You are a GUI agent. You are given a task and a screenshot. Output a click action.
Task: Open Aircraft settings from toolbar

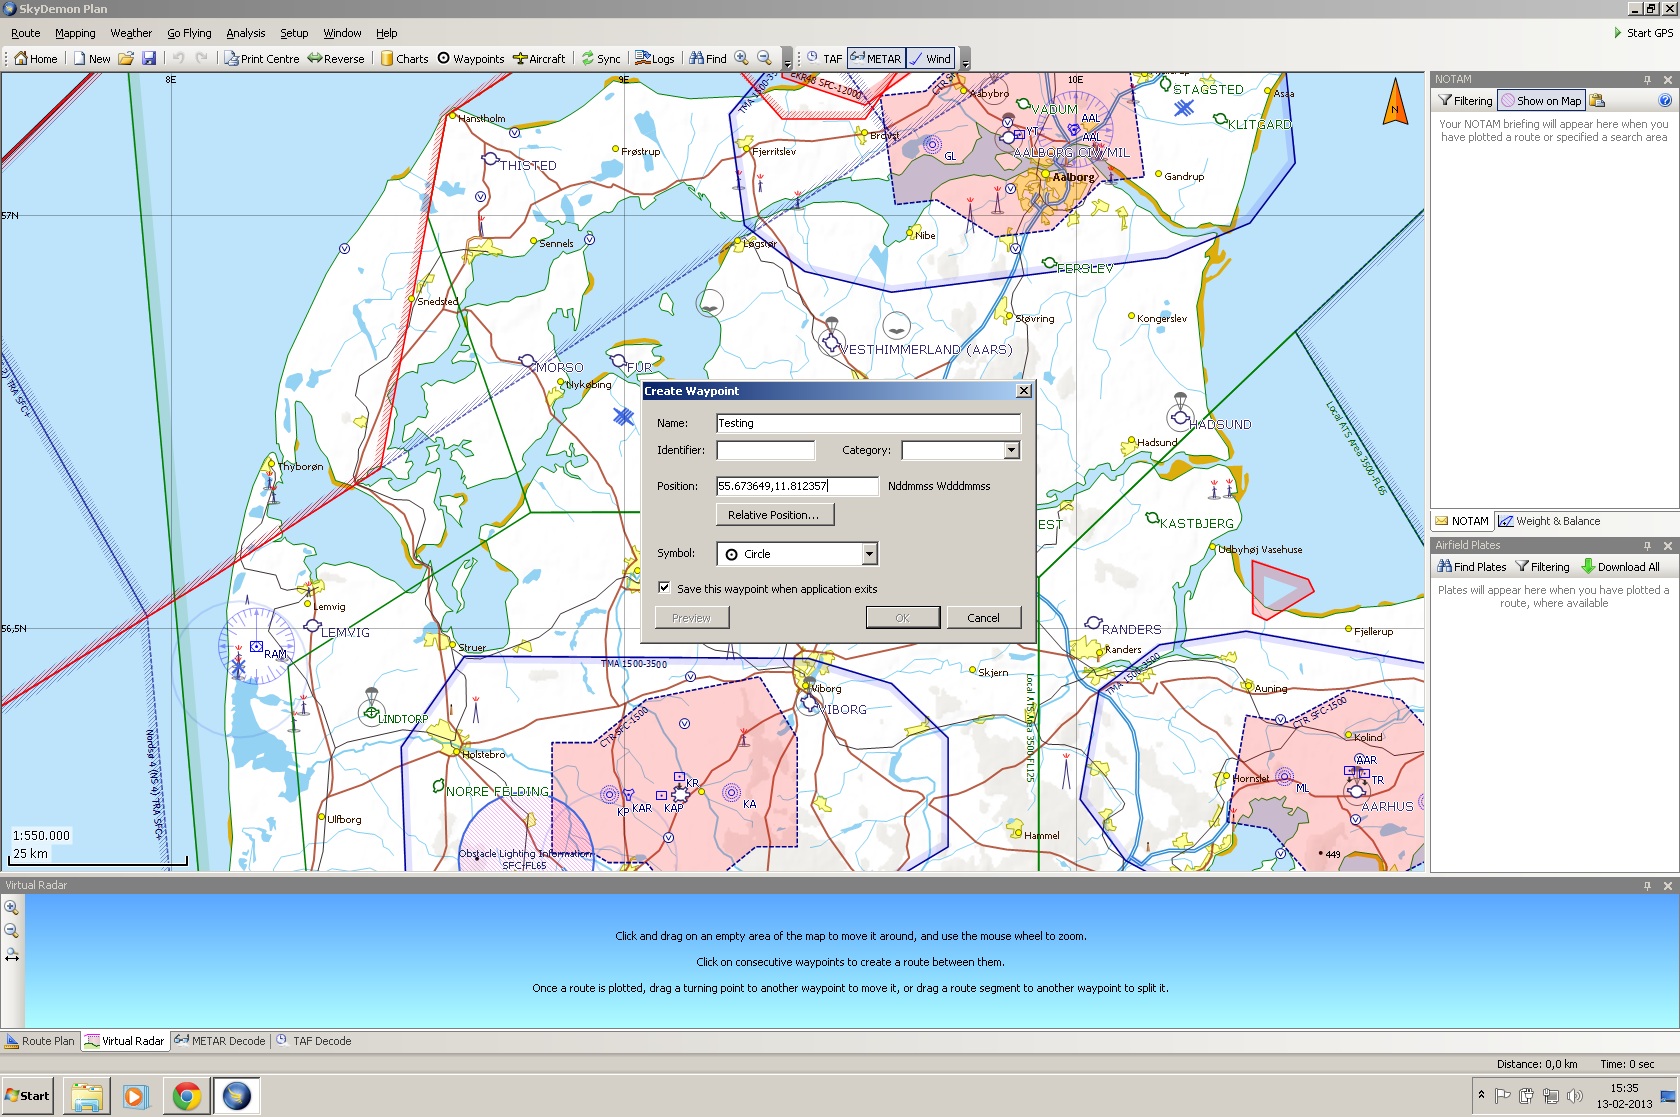tap(539, 59)
